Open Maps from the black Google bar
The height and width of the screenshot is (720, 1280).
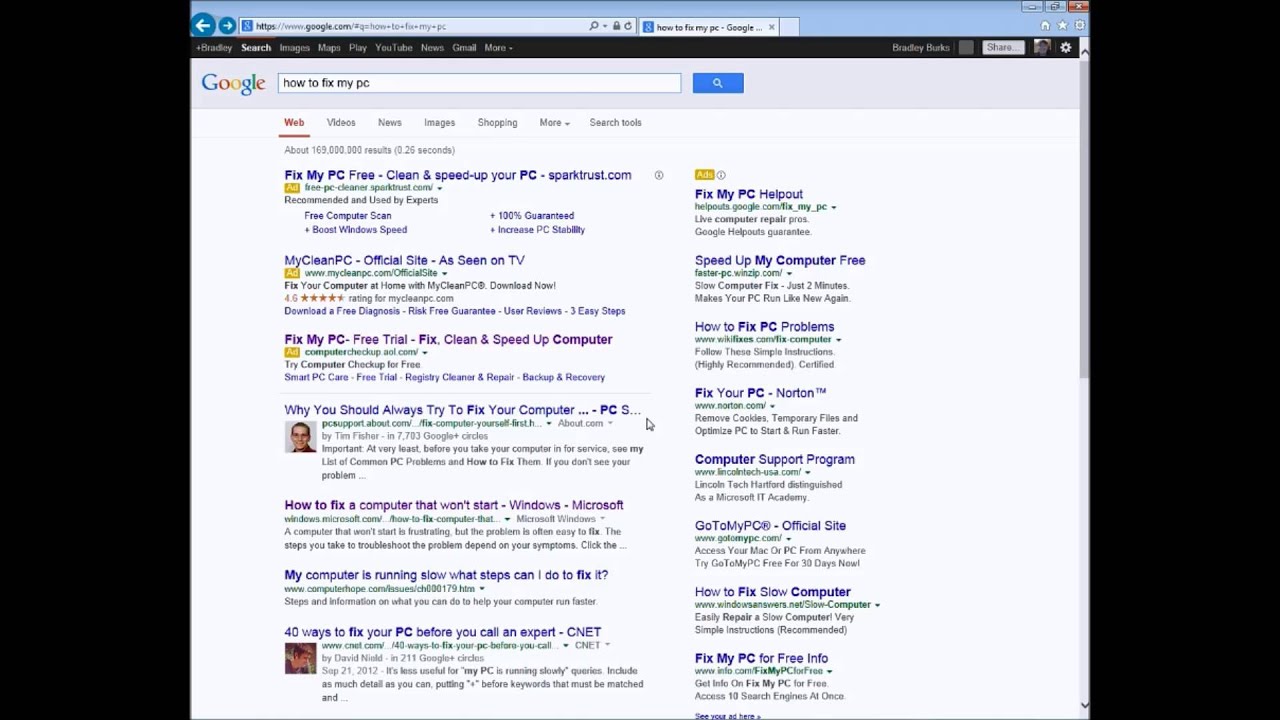(x=329, y=47)
